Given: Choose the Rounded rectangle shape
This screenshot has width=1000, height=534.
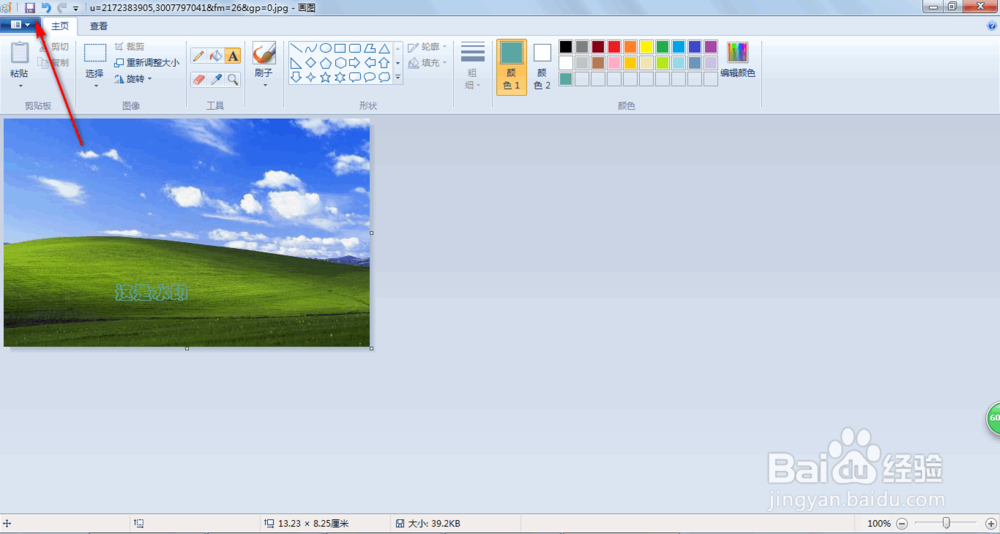Looking at the screenshot, I should tap(355, 48).
